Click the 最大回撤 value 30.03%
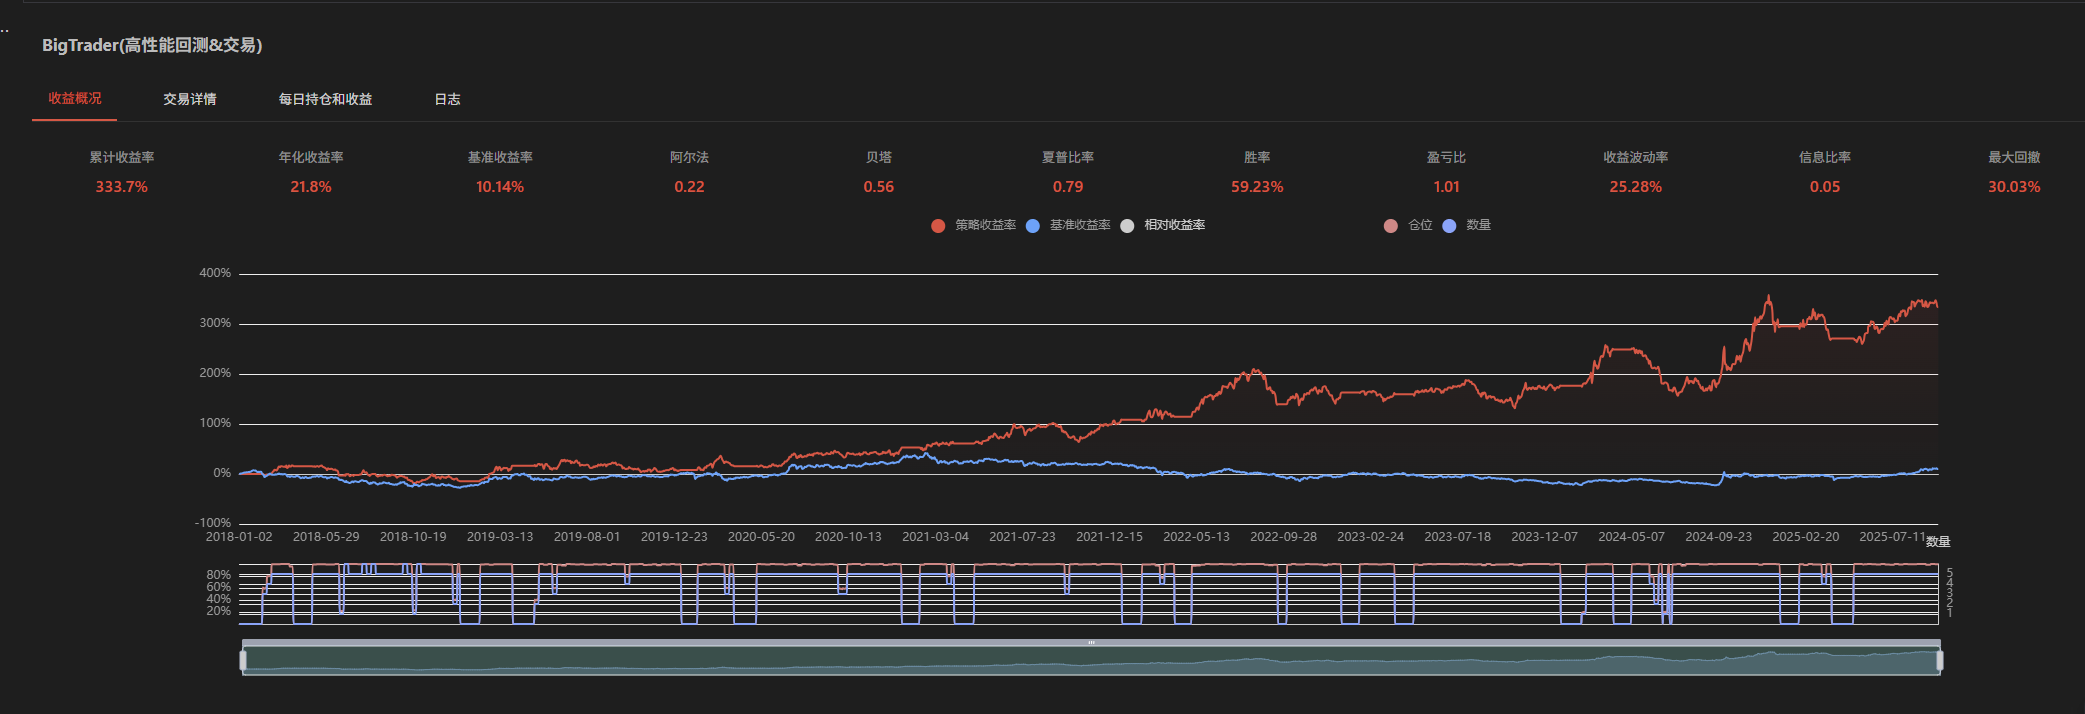 [2013, 187]
